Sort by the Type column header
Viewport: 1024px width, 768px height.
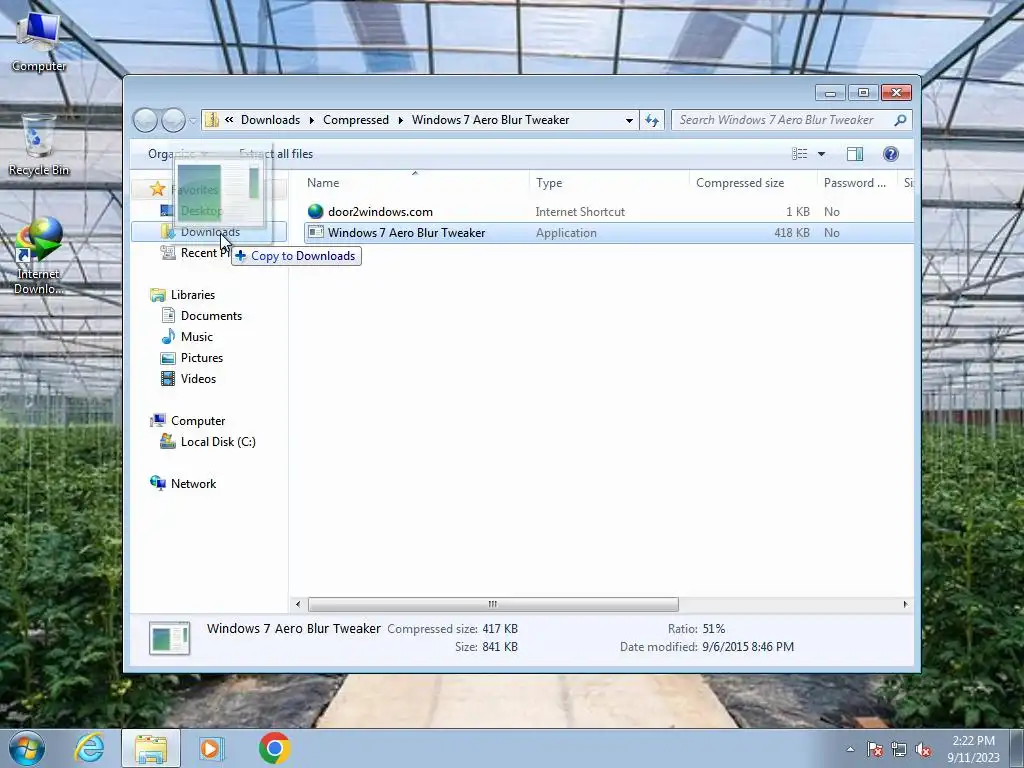(609, 183)
